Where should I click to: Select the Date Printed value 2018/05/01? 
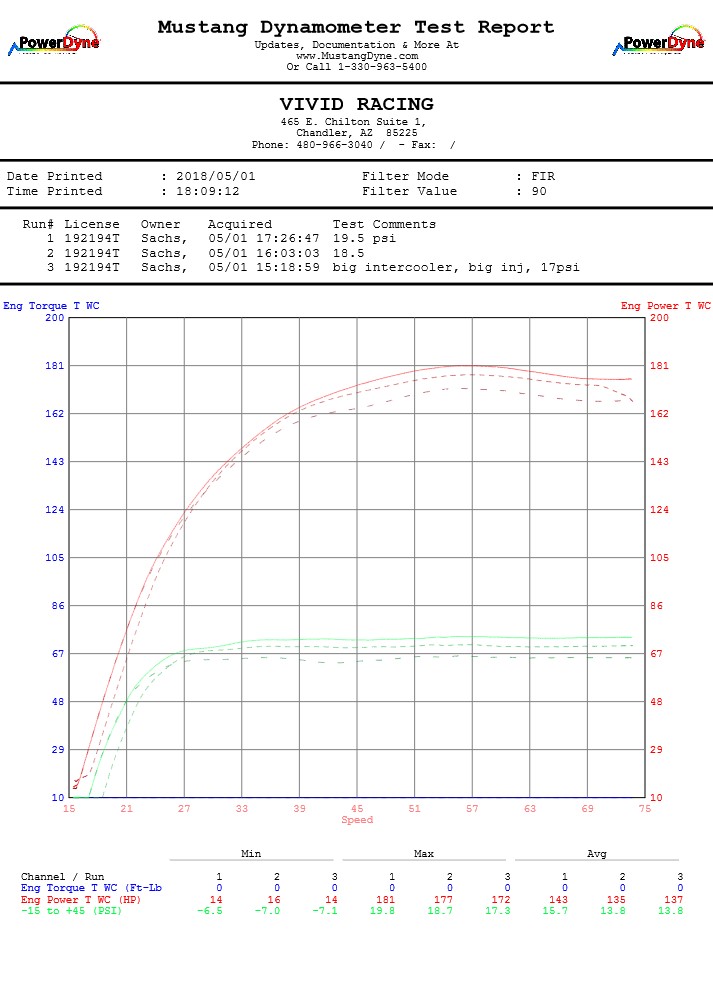tap(216, 176)
